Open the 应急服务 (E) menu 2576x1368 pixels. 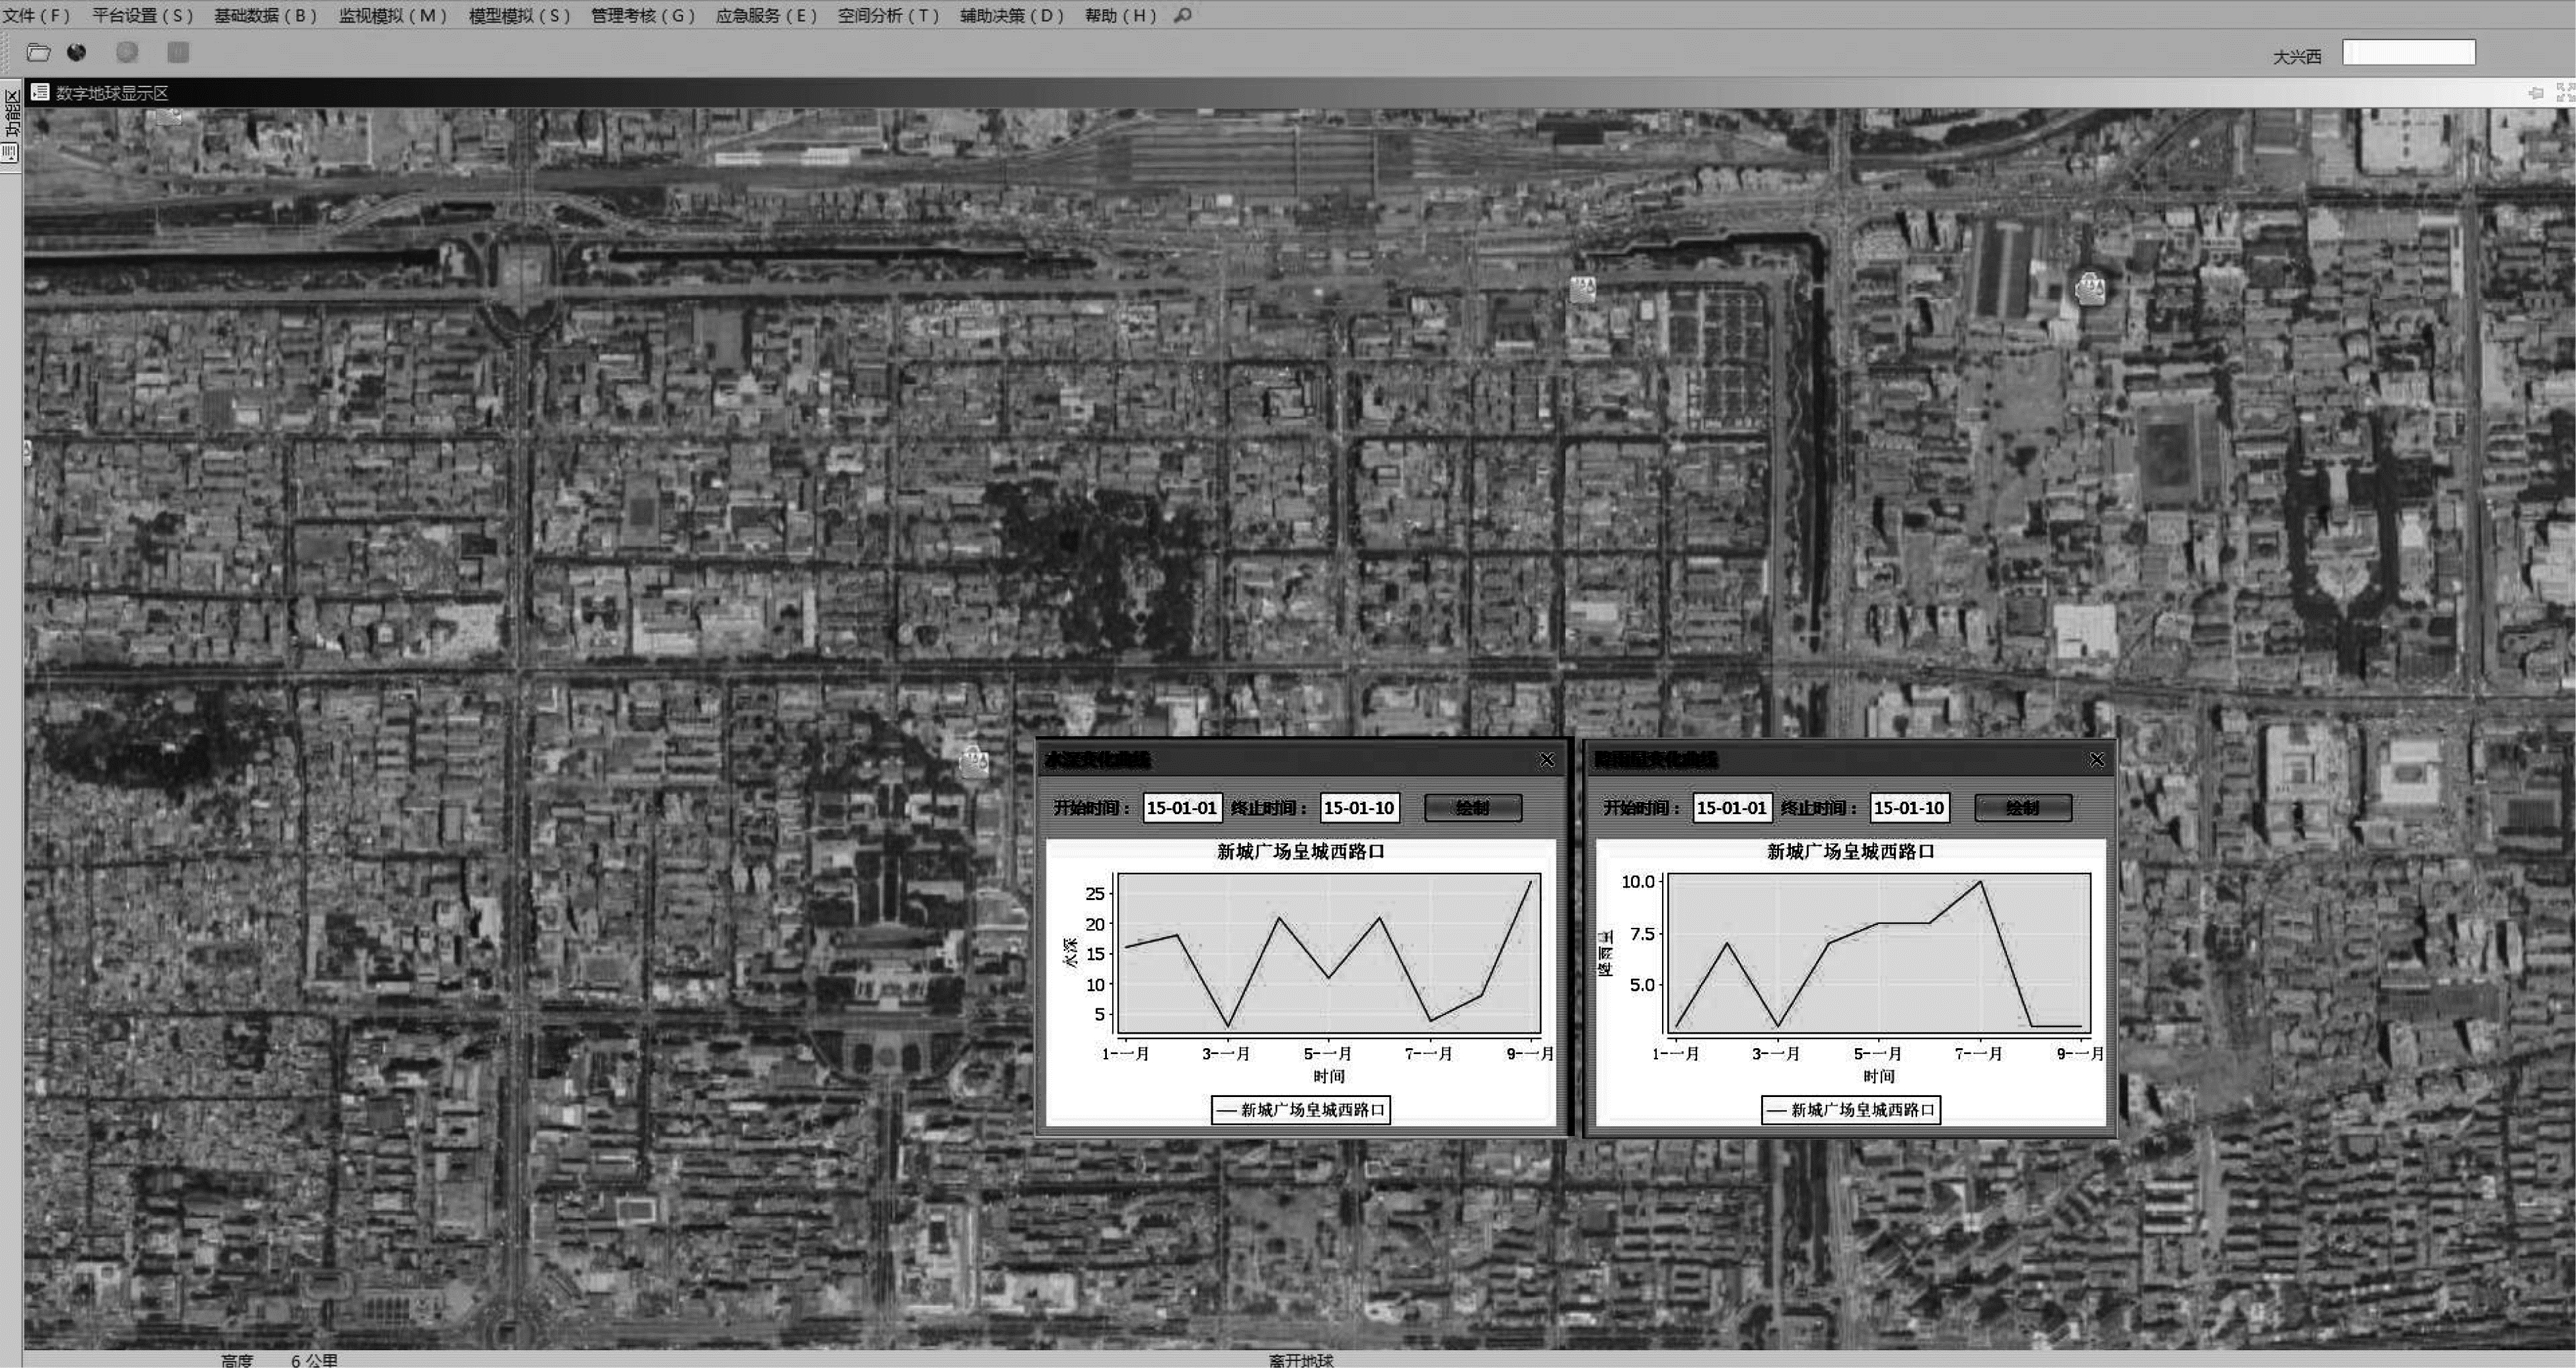tap(766, 15)
